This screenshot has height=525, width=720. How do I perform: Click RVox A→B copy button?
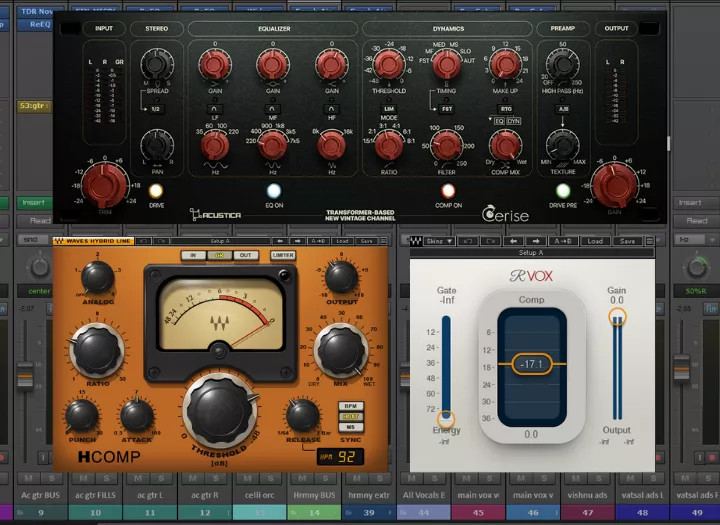(563, 241)
